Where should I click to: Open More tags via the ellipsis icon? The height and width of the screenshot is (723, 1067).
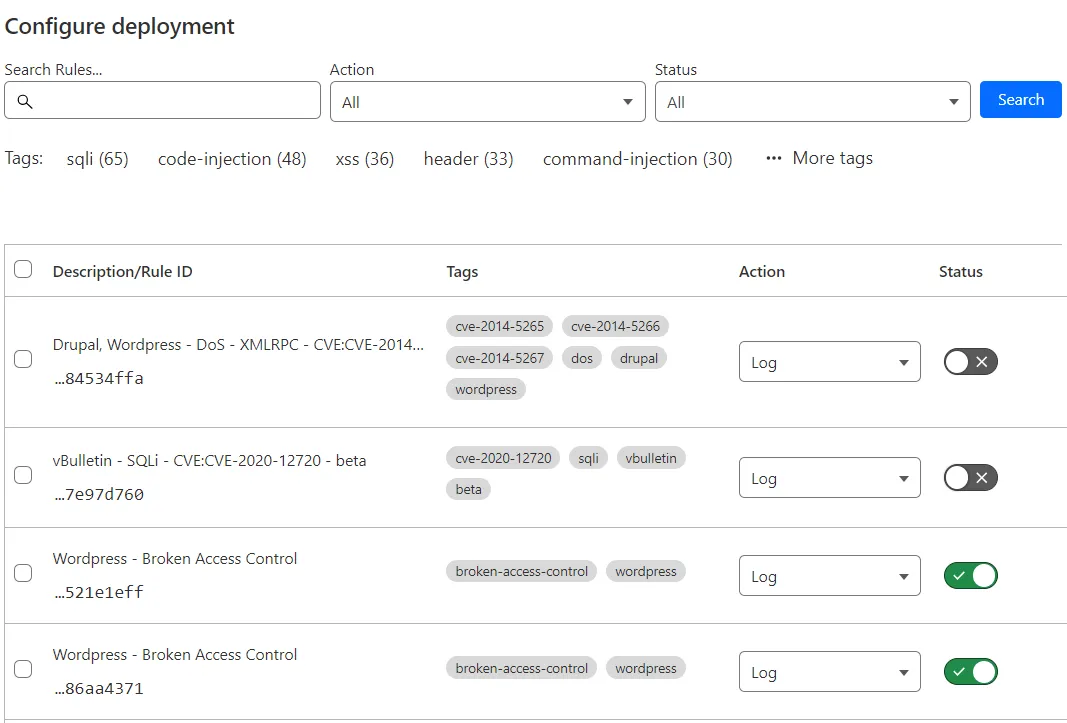772,158
